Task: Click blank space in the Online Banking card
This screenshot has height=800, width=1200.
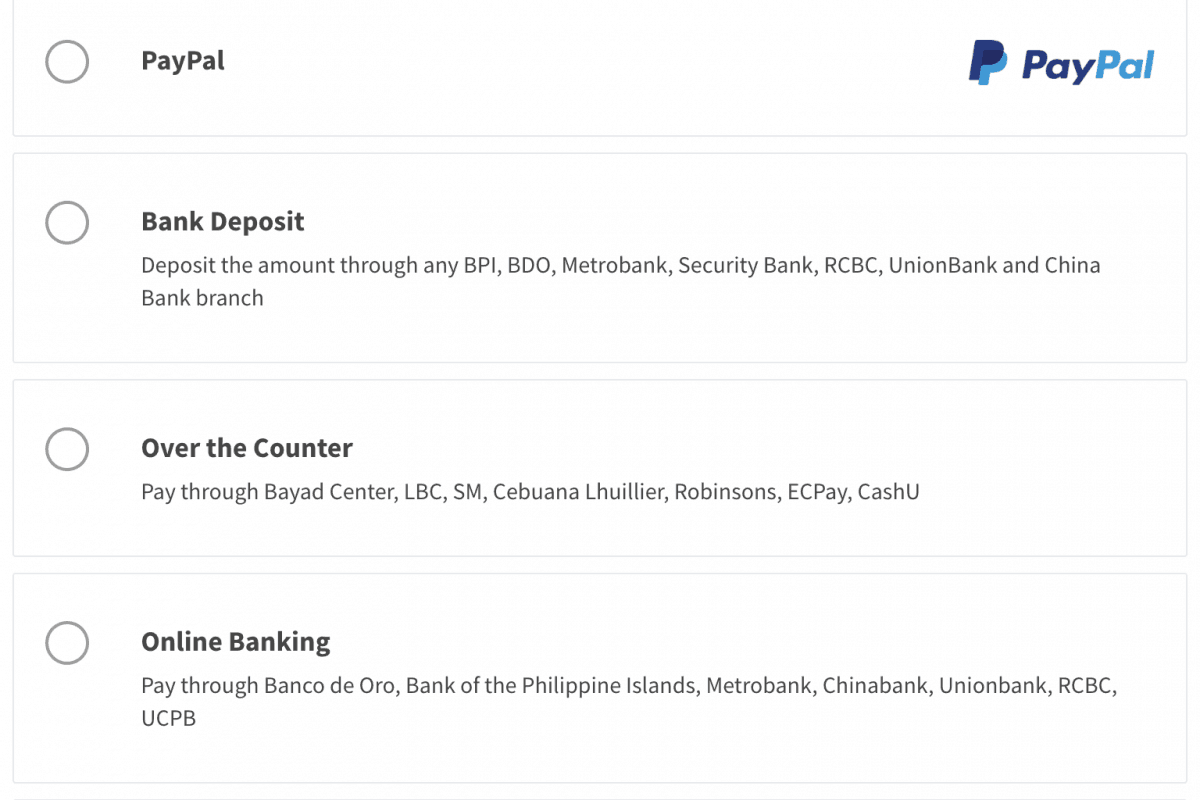Action: (700, 750)
